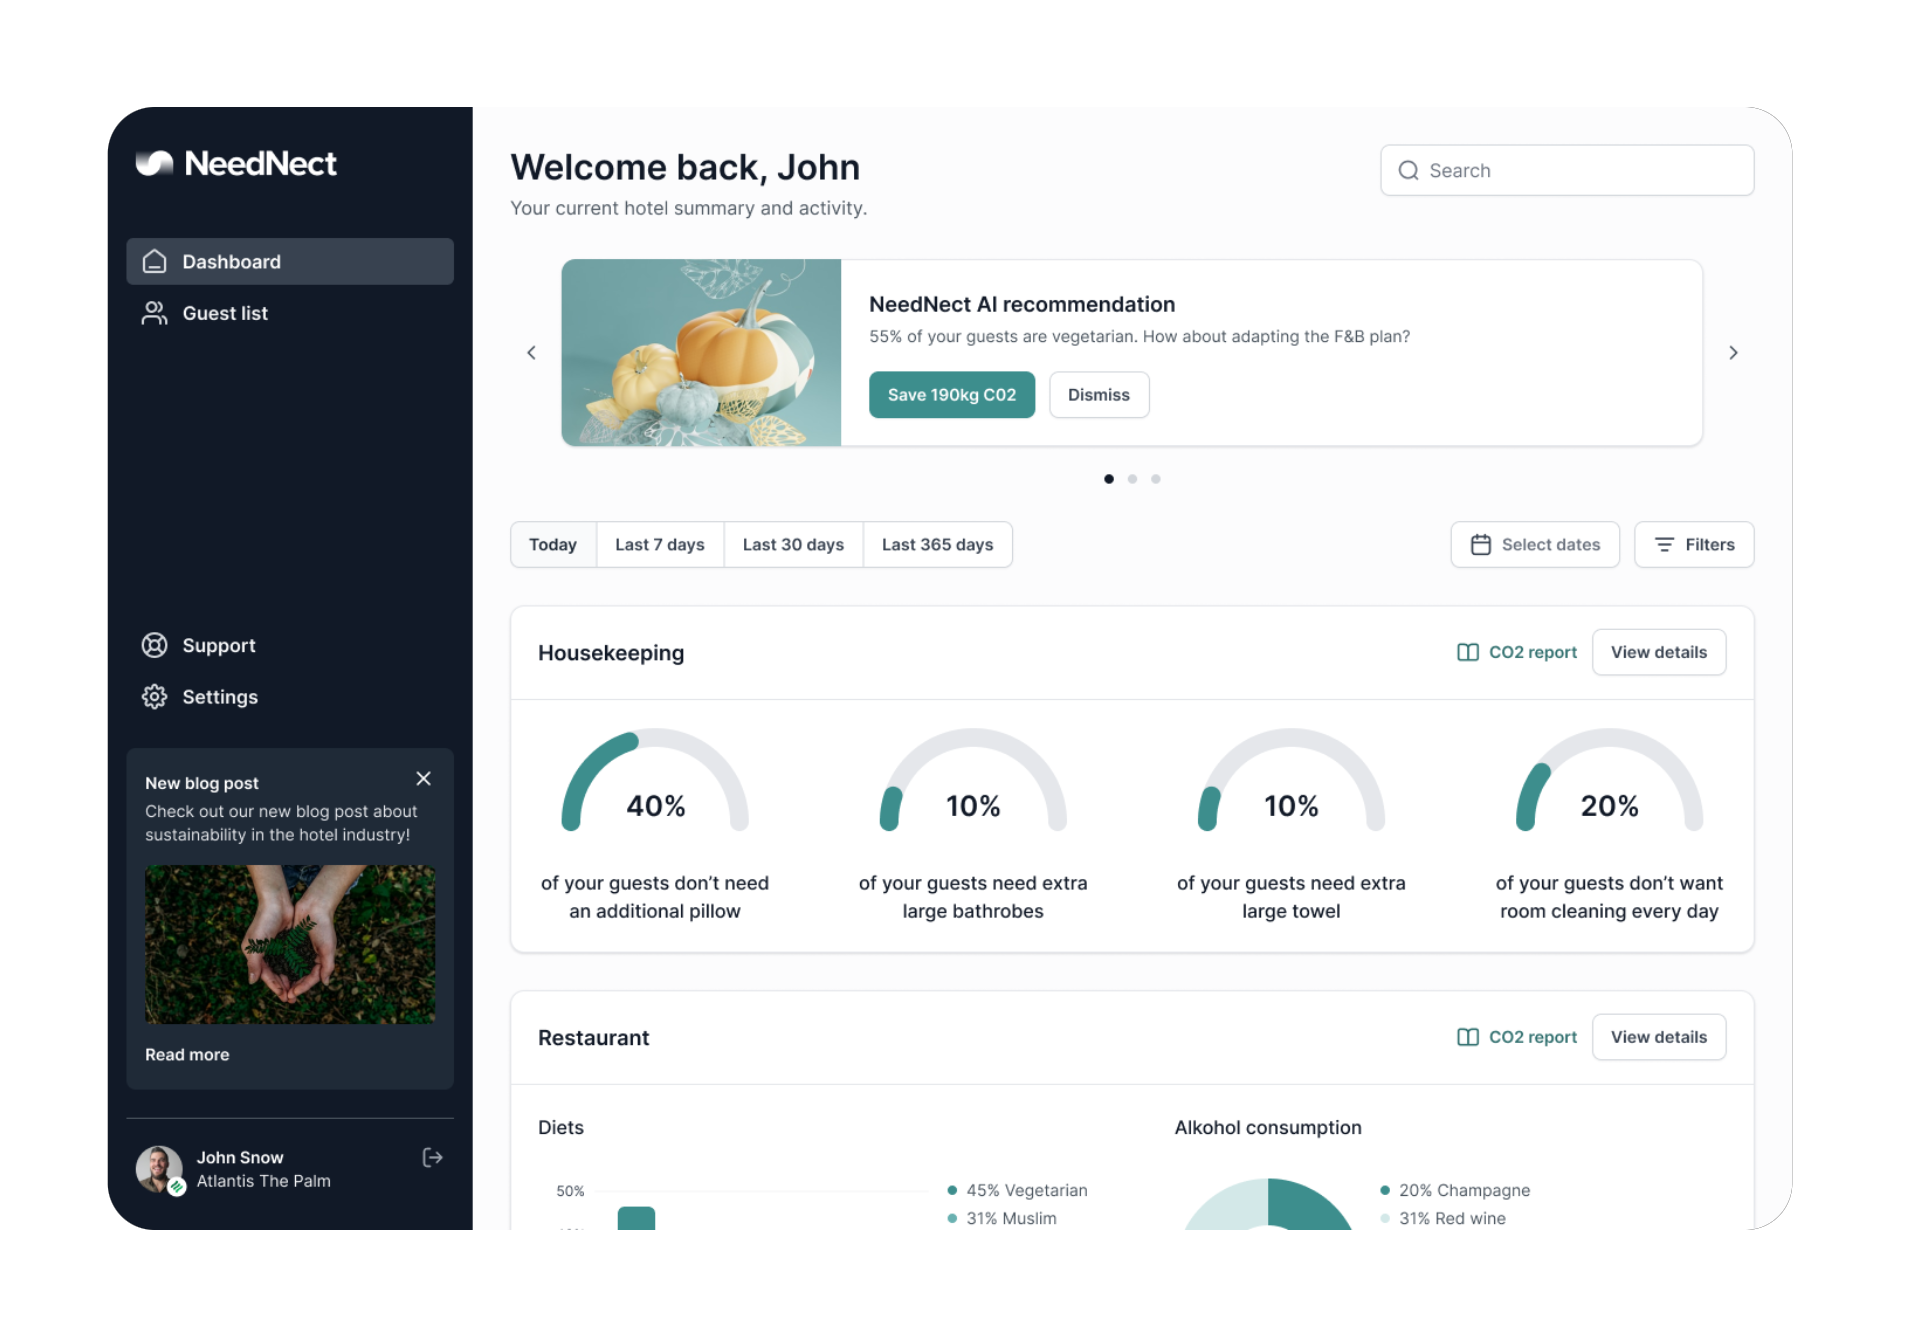Open the Select dates picker
The image size is (1925, 1317).
(x=1535, y=545)
